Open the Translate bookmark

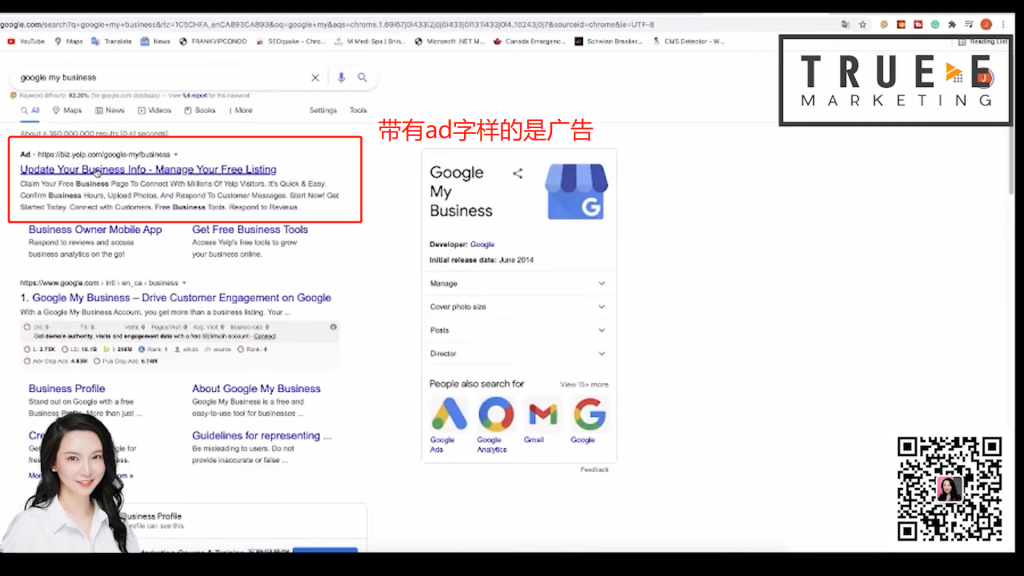coord(112,41)
